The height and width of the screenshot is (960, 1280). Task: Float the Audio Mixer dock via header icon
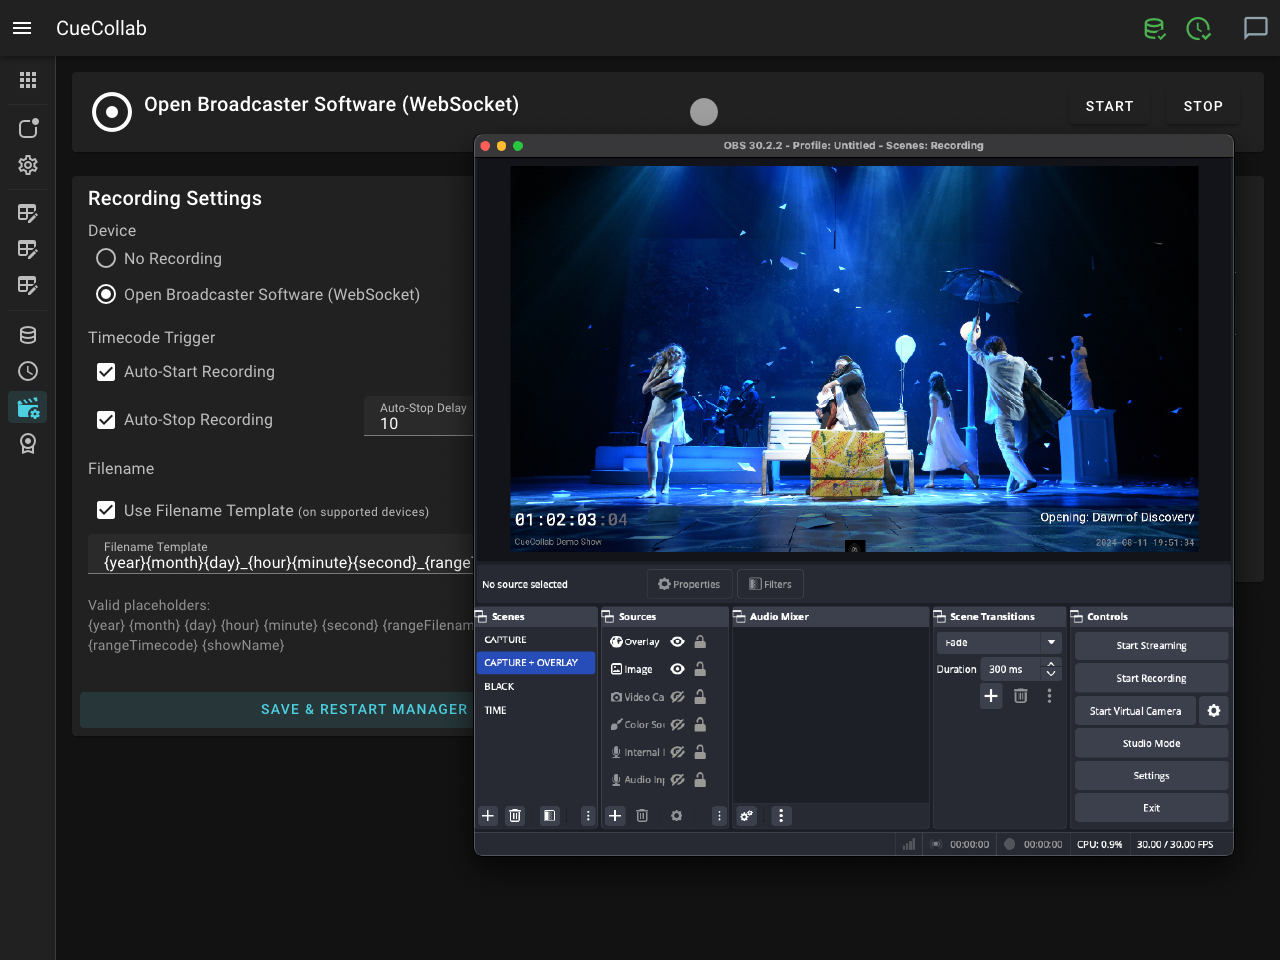coord(740,617)
